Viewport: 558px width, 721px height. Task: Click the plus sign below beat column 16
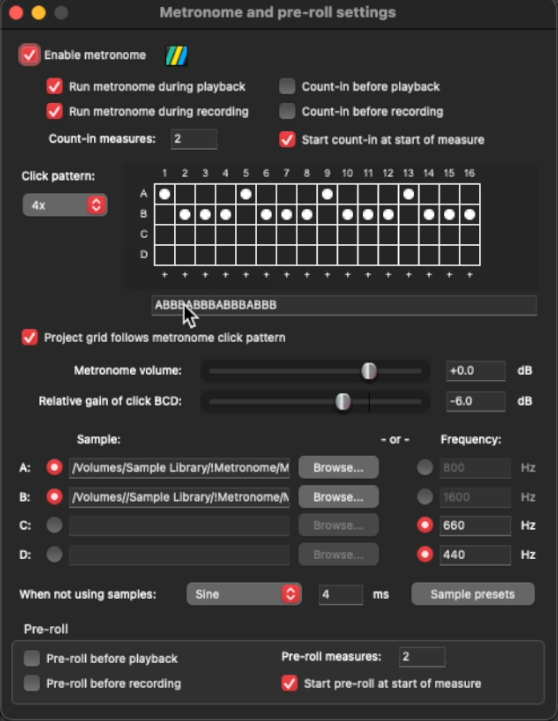469,275
